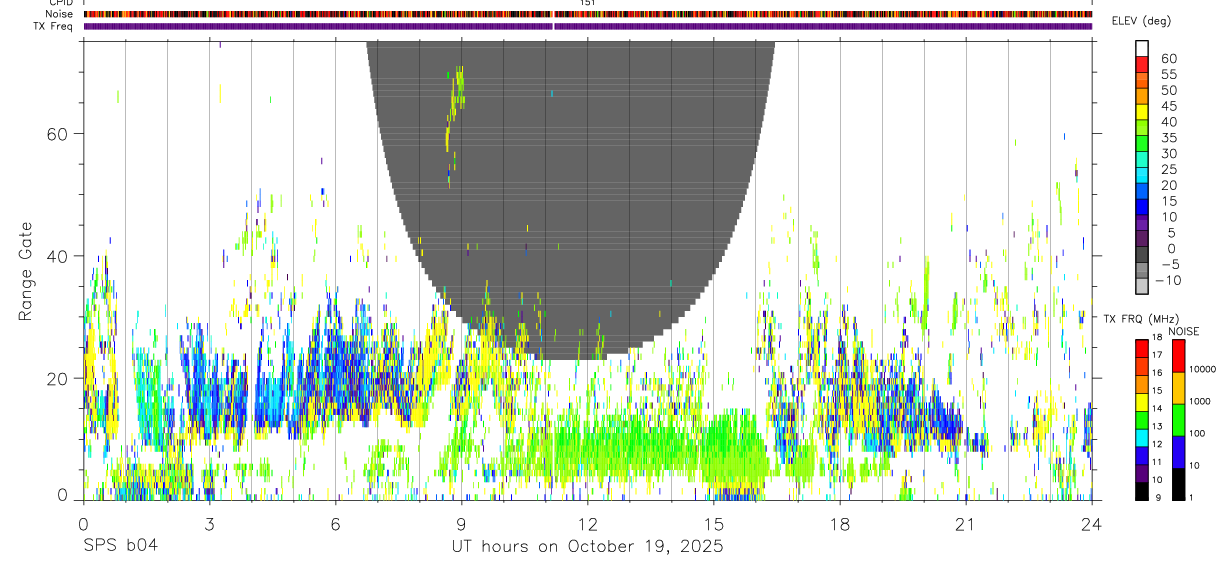
Task: Click the "TX Freq" row label at top left
Action: 54,26
